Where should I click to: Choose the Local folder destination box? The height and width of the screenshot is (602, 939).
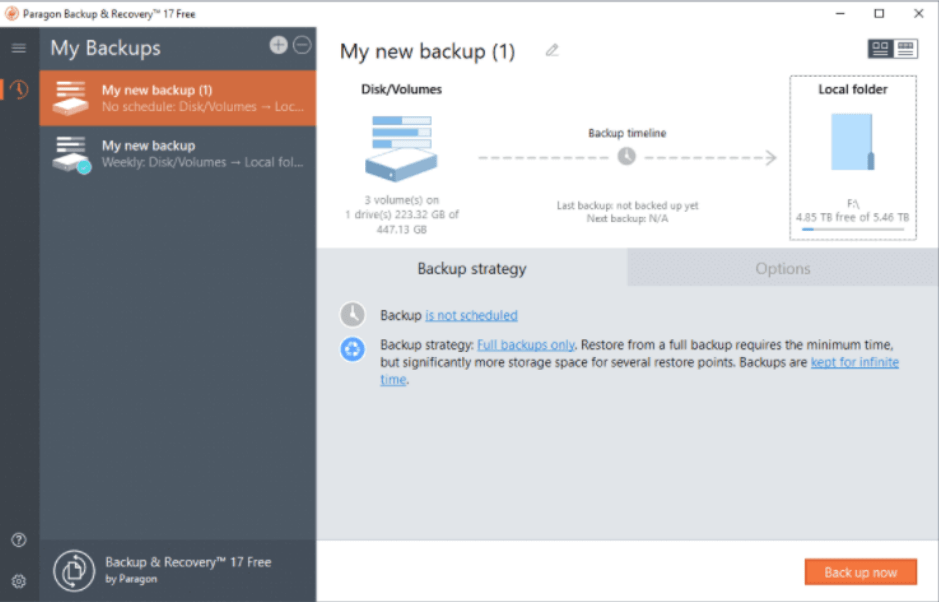[853, 158]
